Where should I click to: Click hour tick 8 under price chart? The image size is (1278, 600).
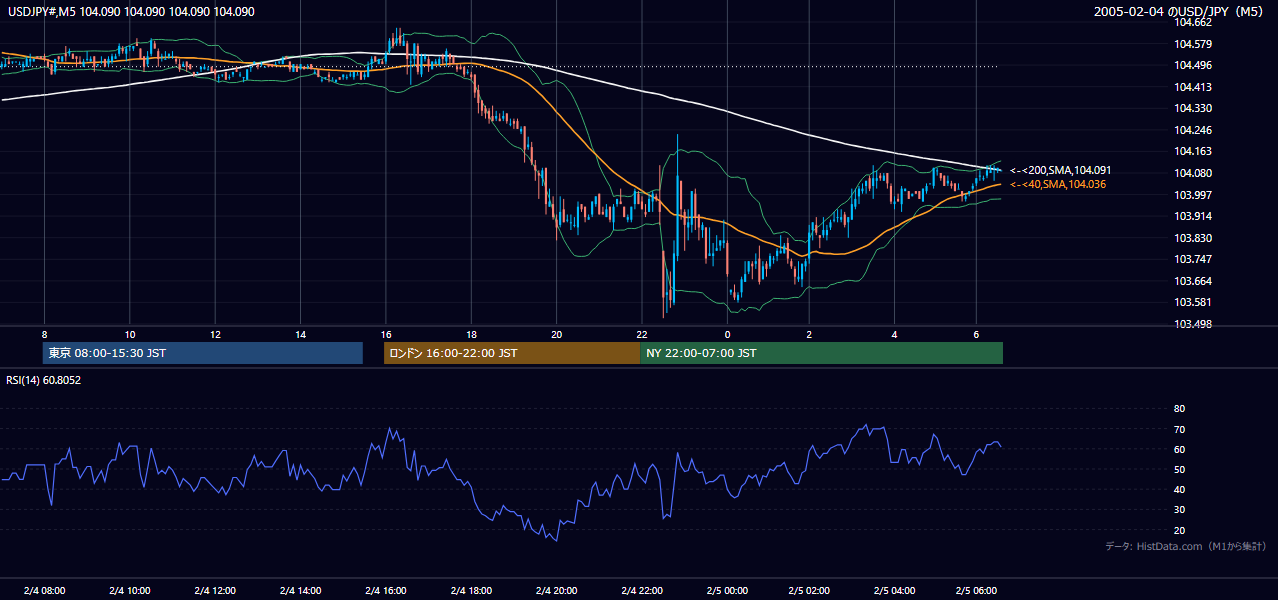(x=44, y=334)
